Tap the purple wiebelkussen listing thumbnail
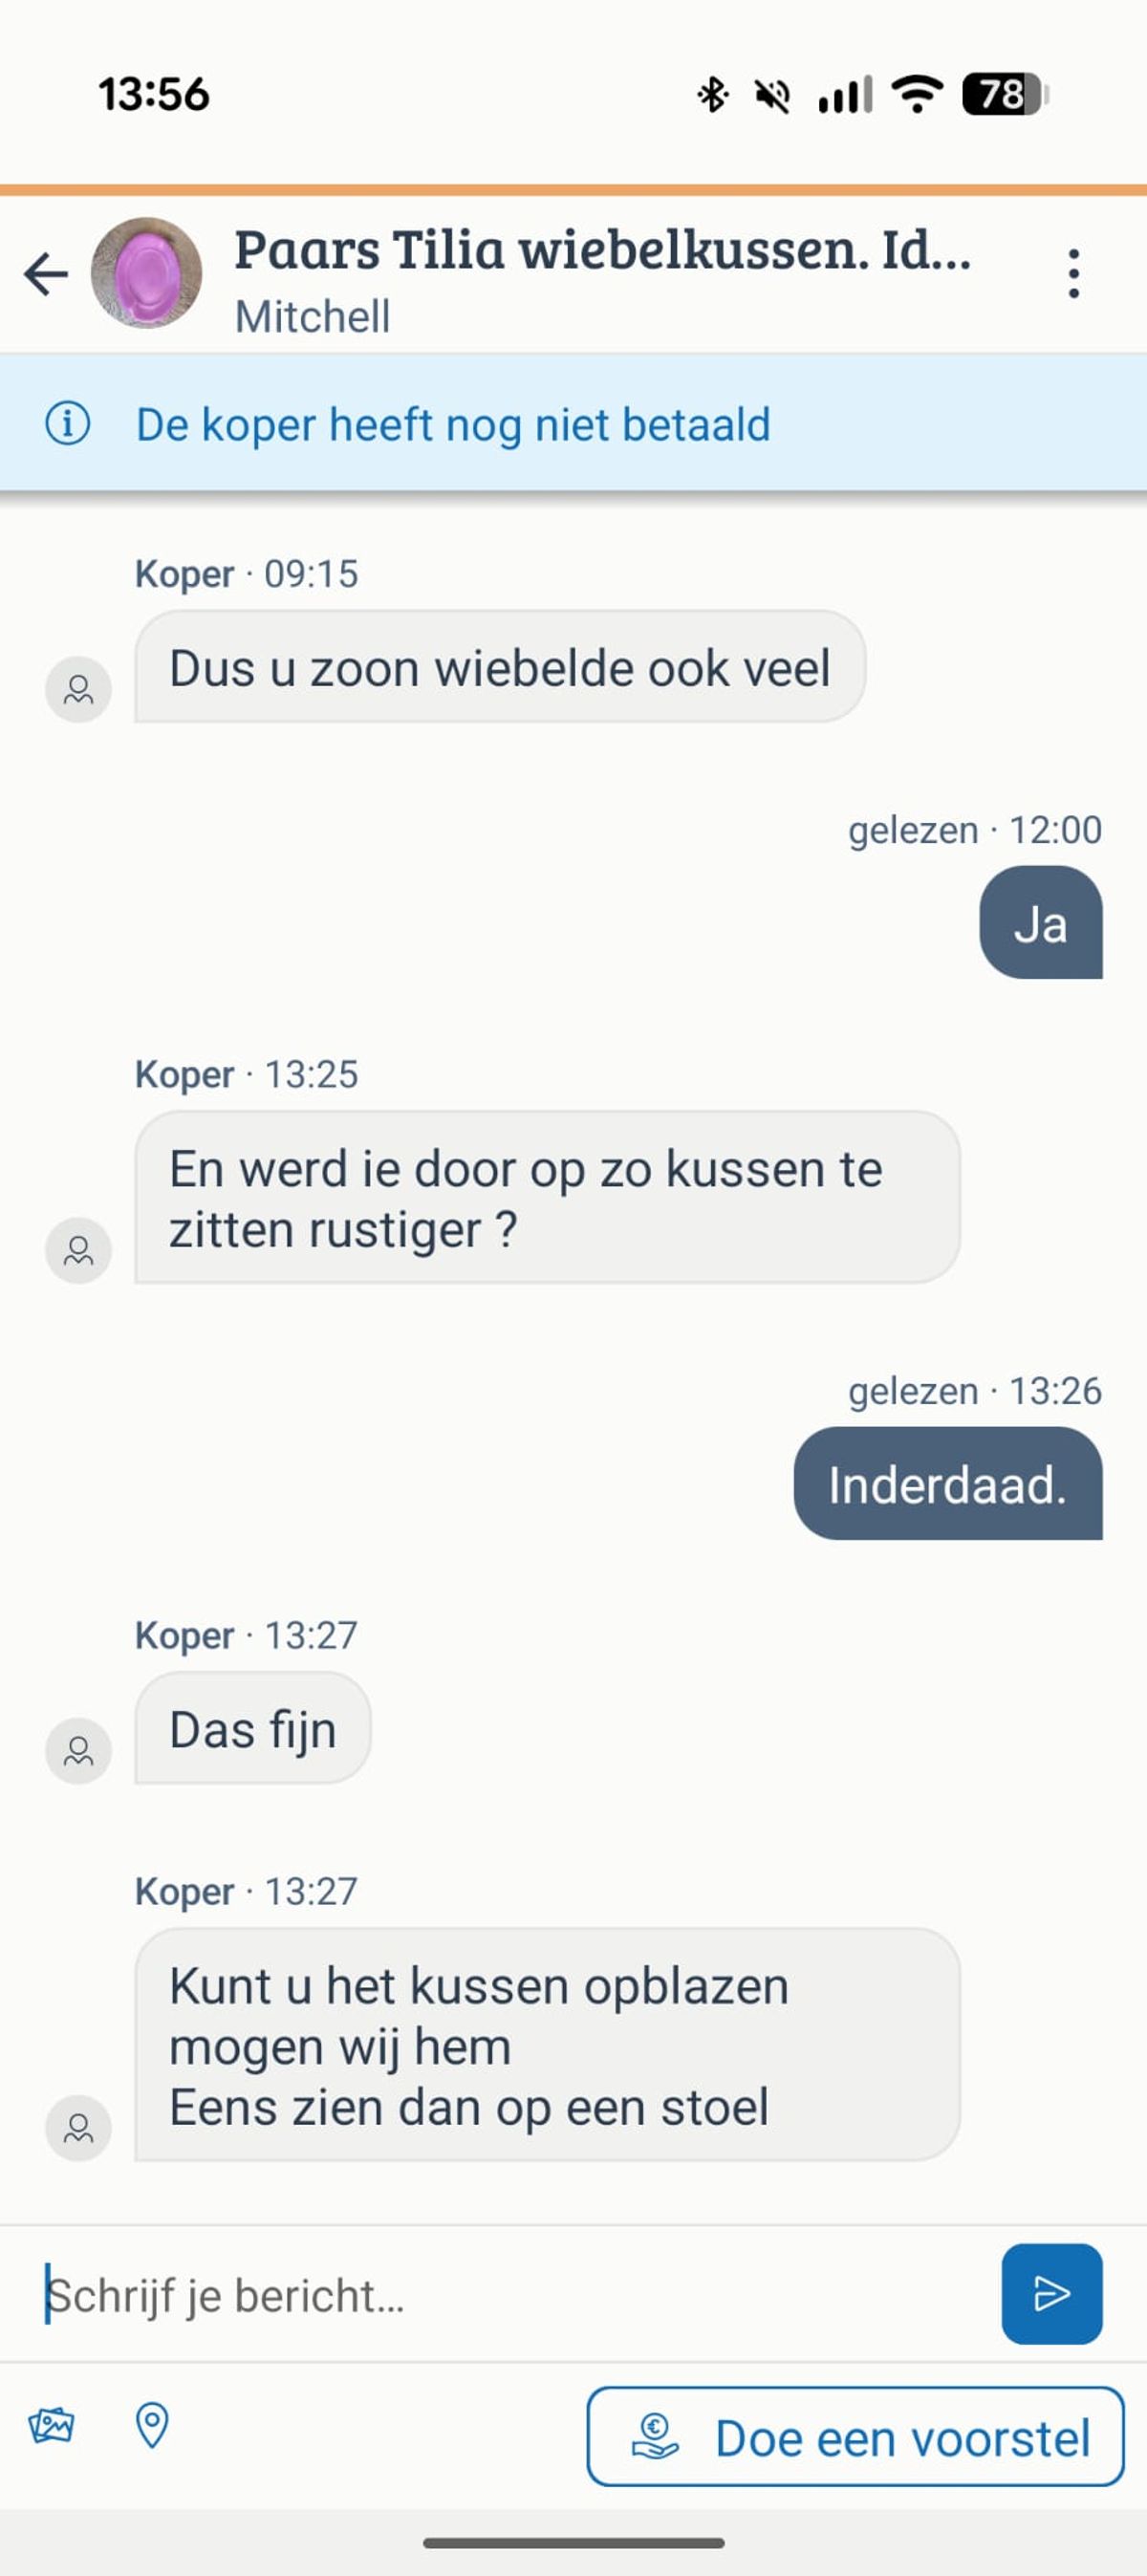Screen dimensions: 1147x2576 tap(146, 274)
